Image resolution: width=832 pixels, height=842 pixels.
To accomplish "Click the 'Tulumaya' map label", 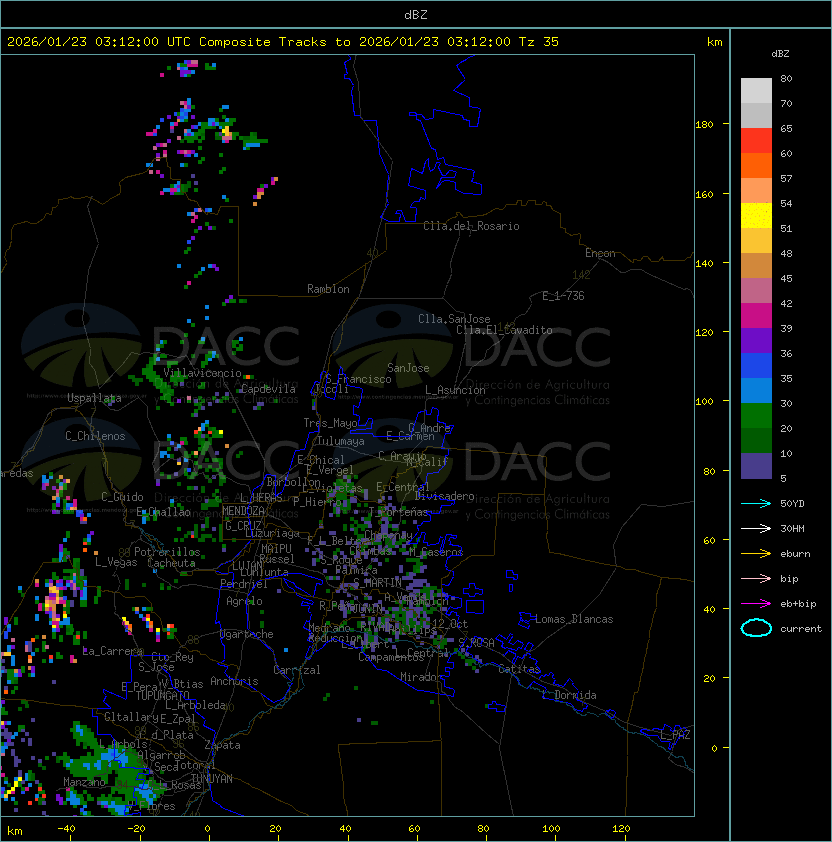I will pyautogui.click(x=341, y=441).
